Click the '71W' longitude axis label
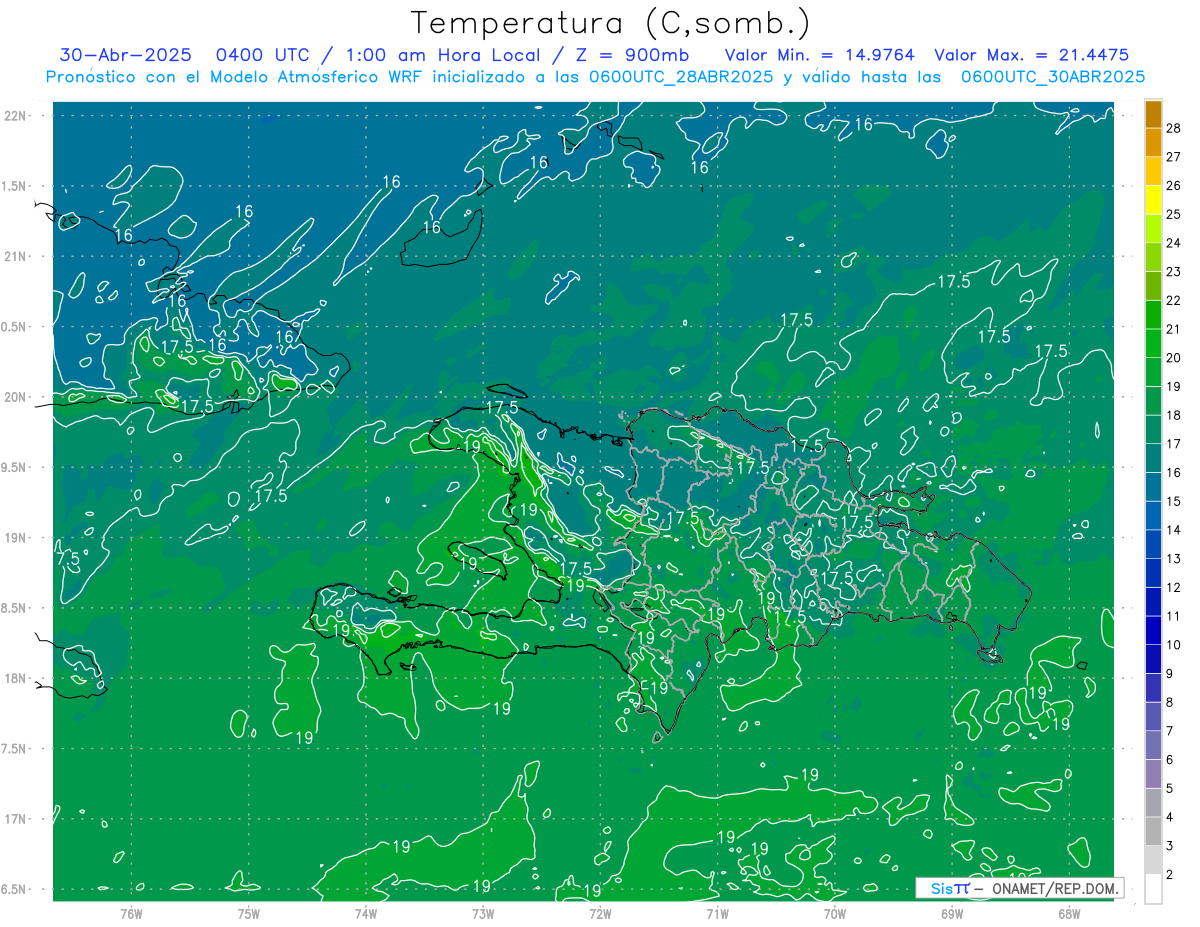This screenshot has width=1200, height=927. pos(717,912)
